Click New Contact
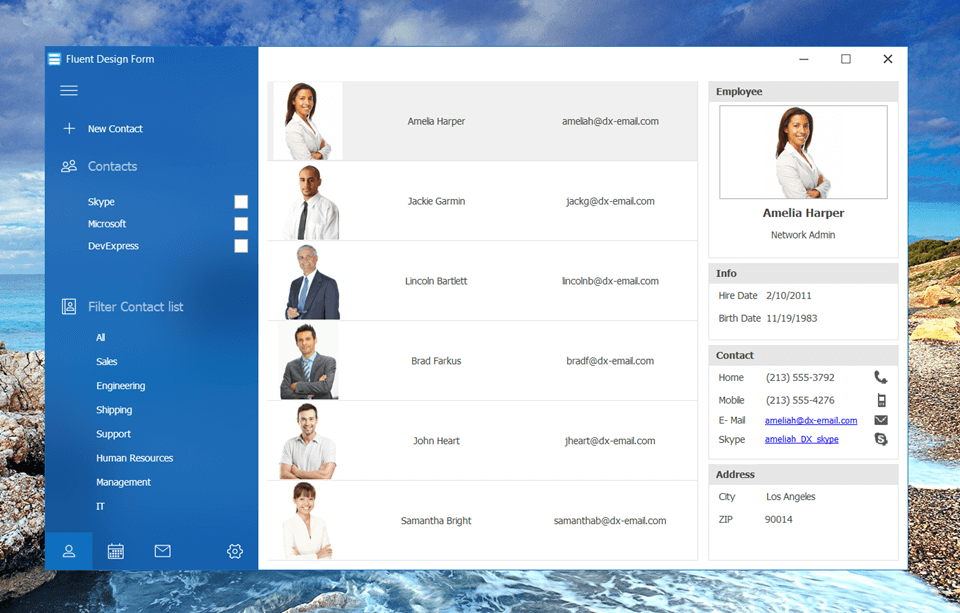 click(x=112, y=128)
